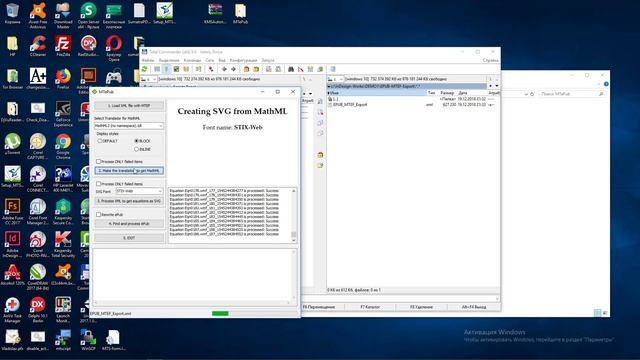The width and height of the screenshot is (640, 360).
Task: Open Конфигурация menu in Total Commander
Action: pyautogui.click(x=244, y=60)
